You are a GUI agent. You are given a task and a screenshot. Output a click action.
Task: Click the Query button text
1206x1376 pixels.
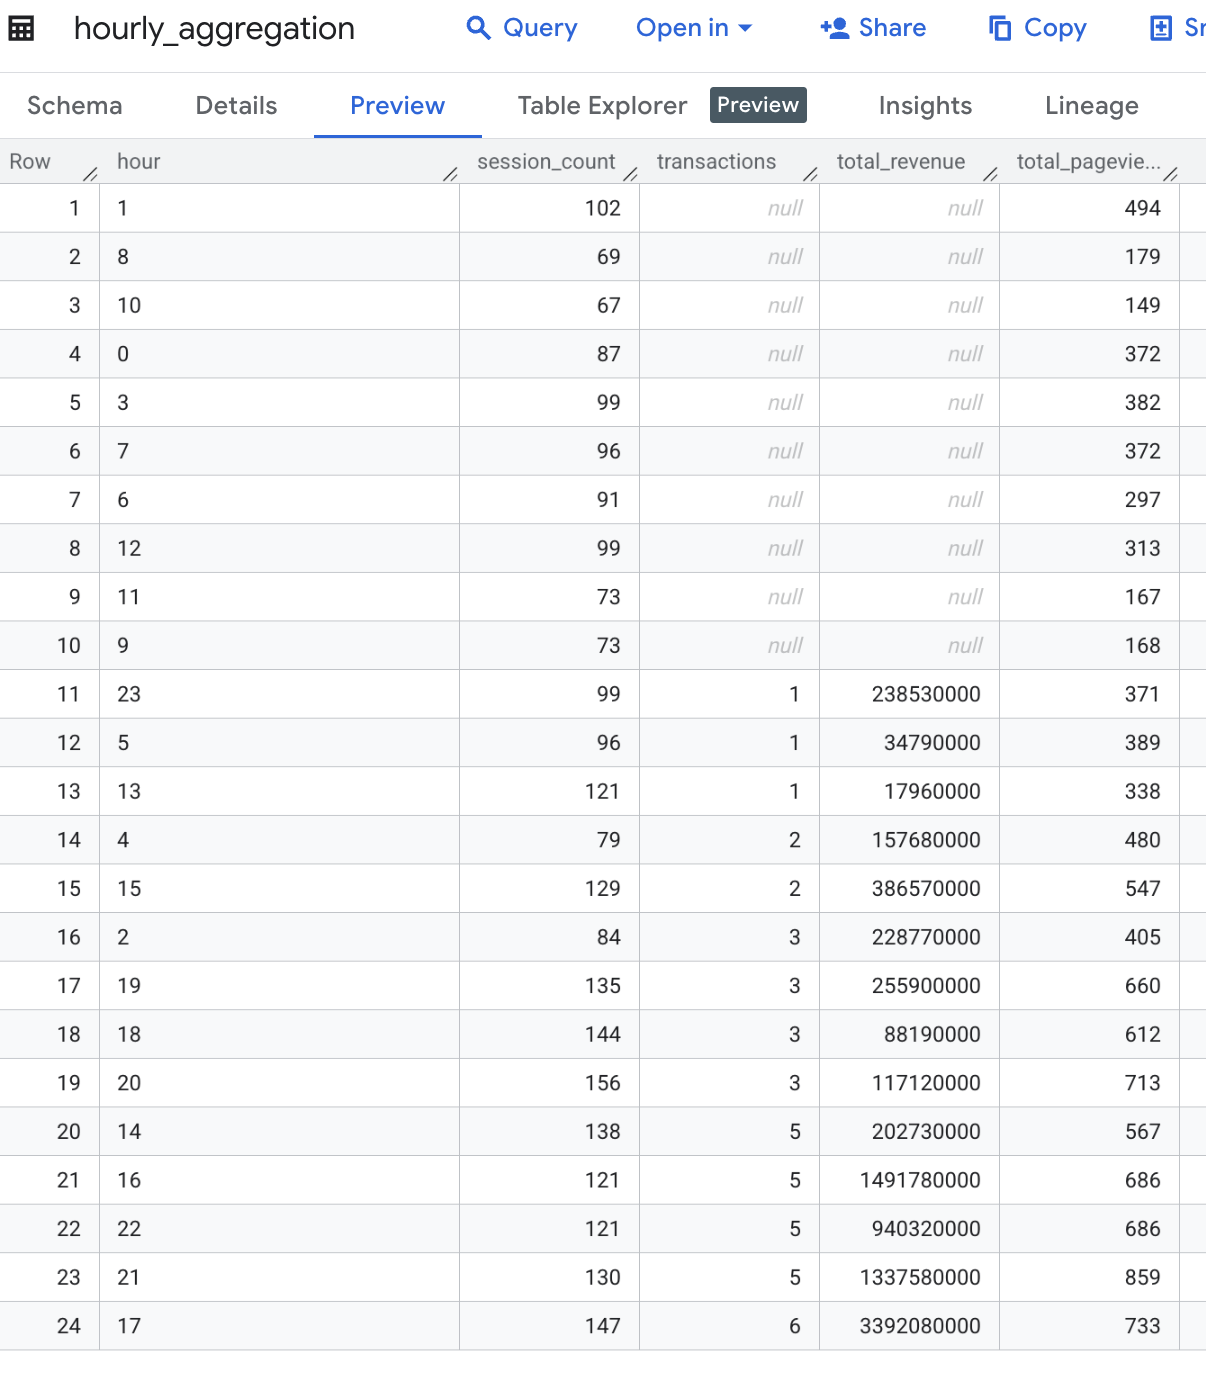[x=540, y=28]
